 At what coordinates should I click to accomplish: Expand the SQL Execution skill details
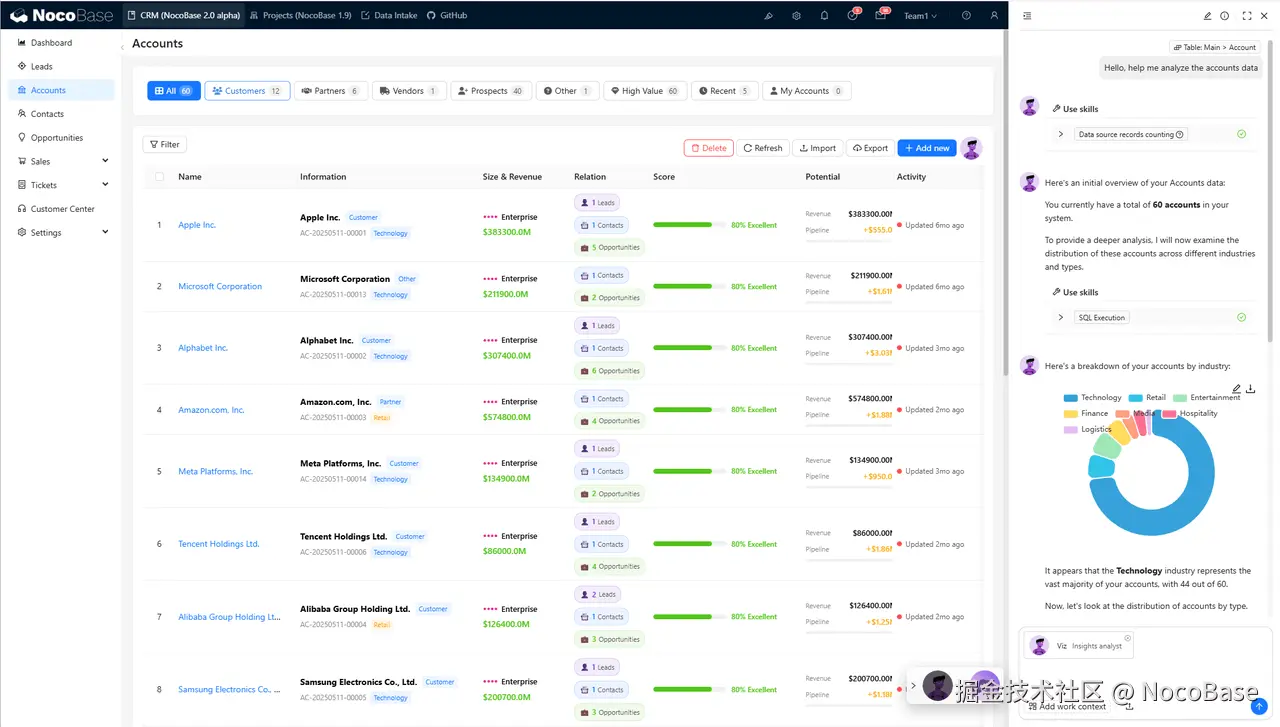[1061, 317]
